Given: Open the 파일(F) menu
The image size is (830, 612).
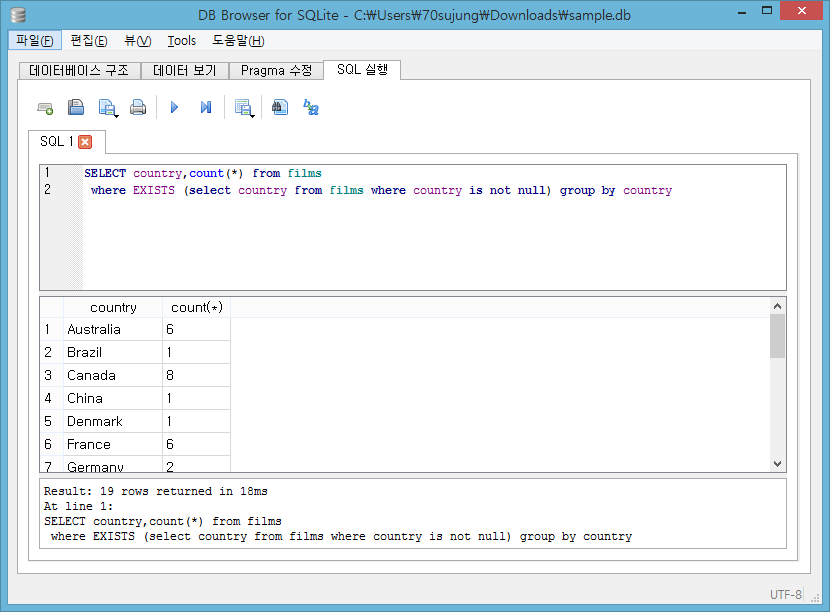Looking at the screenshot, I should click(35, 41).
